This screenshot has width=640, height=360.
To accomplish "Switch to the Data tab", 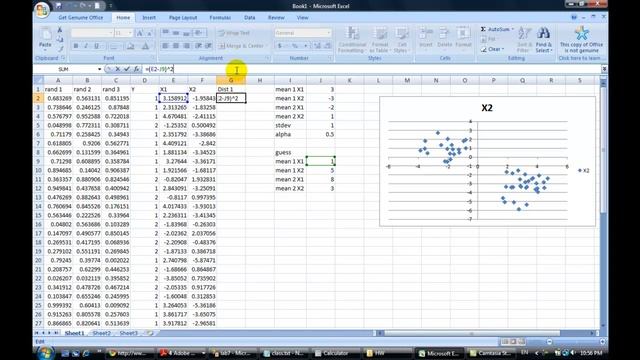I will [249, 18].
